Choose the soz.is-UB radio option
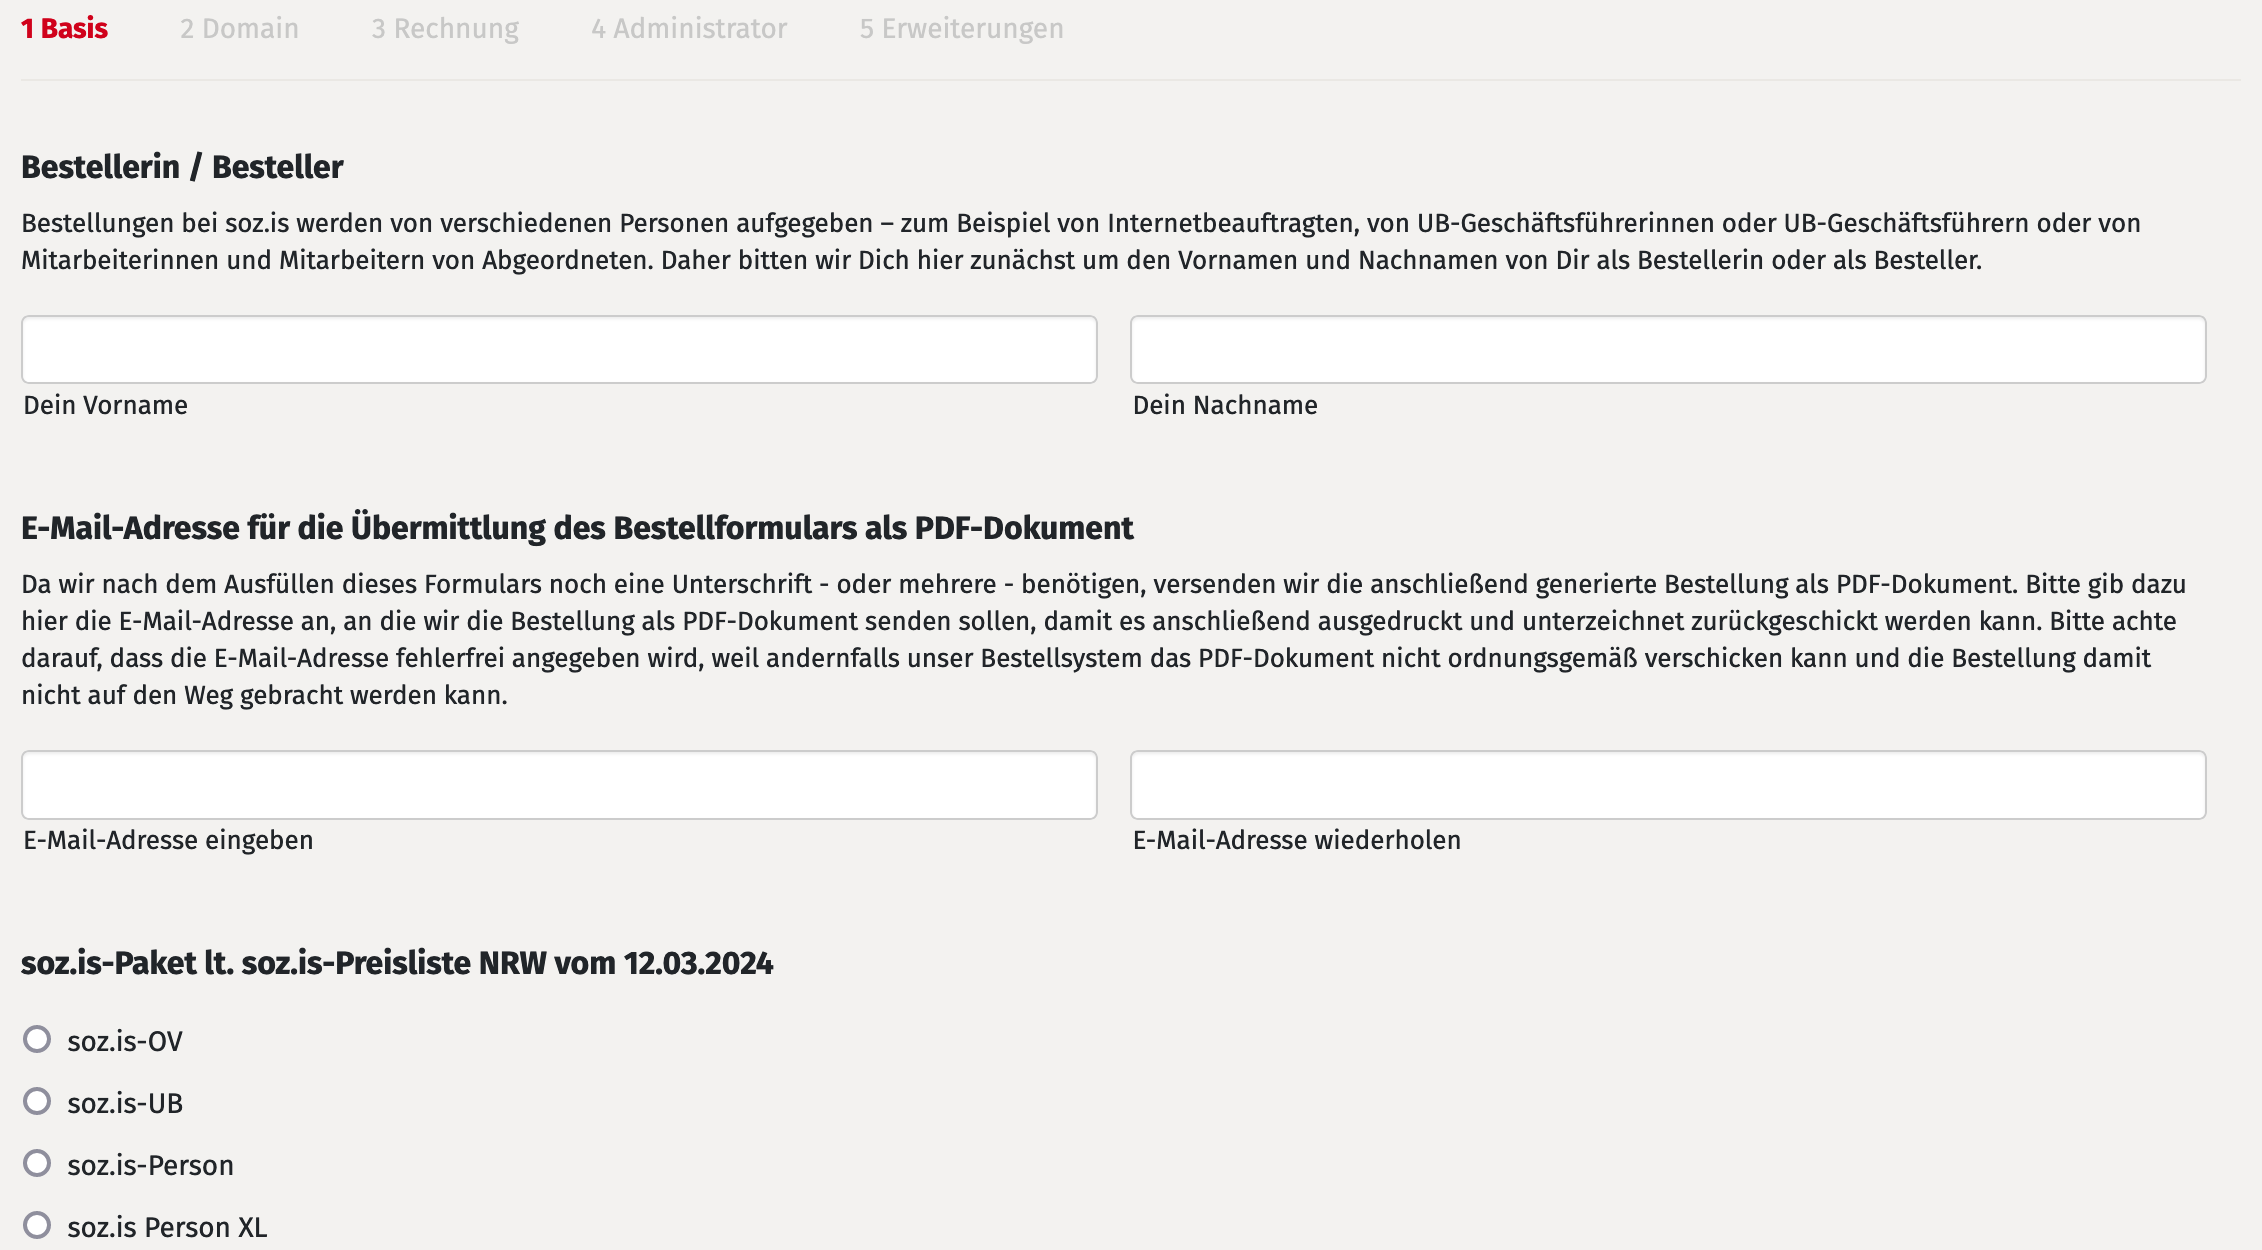The image size is (2262, 1250). [x=38, y=1102]
